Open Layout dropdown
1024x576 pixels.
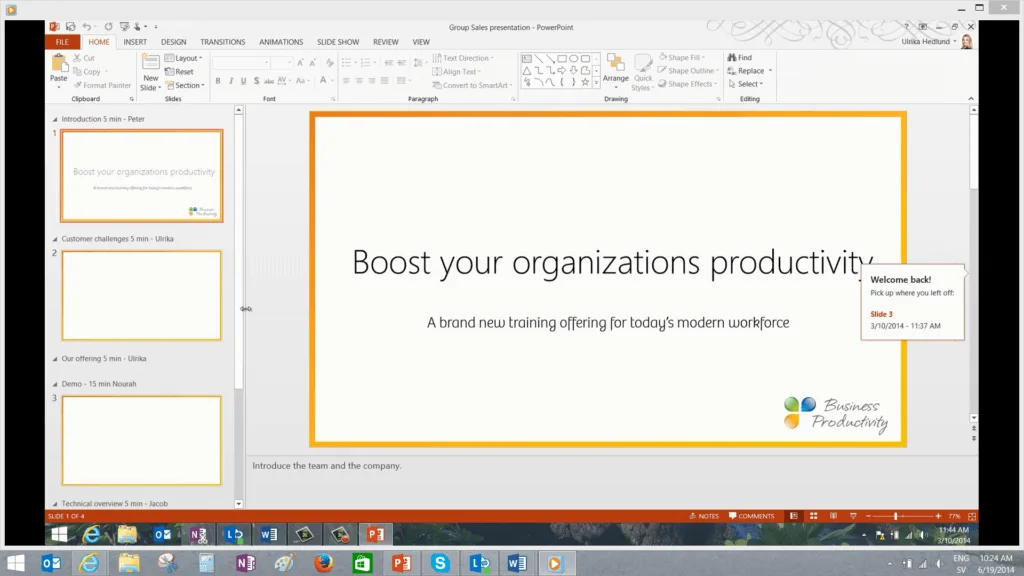coord(184,58)
